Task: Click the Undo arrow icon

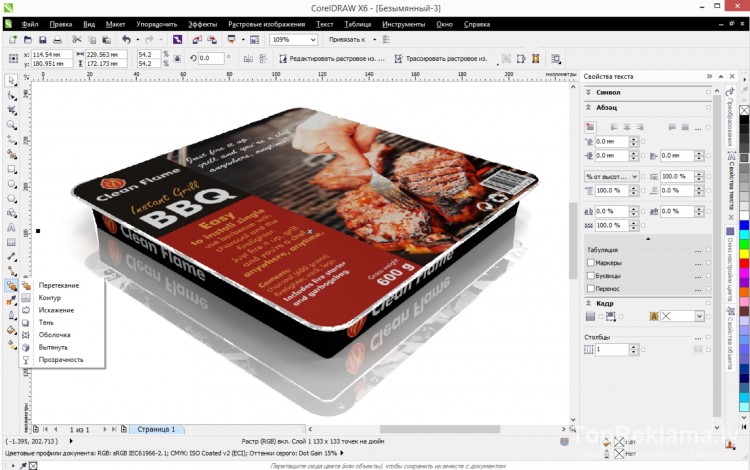Action: click(126, 40)
